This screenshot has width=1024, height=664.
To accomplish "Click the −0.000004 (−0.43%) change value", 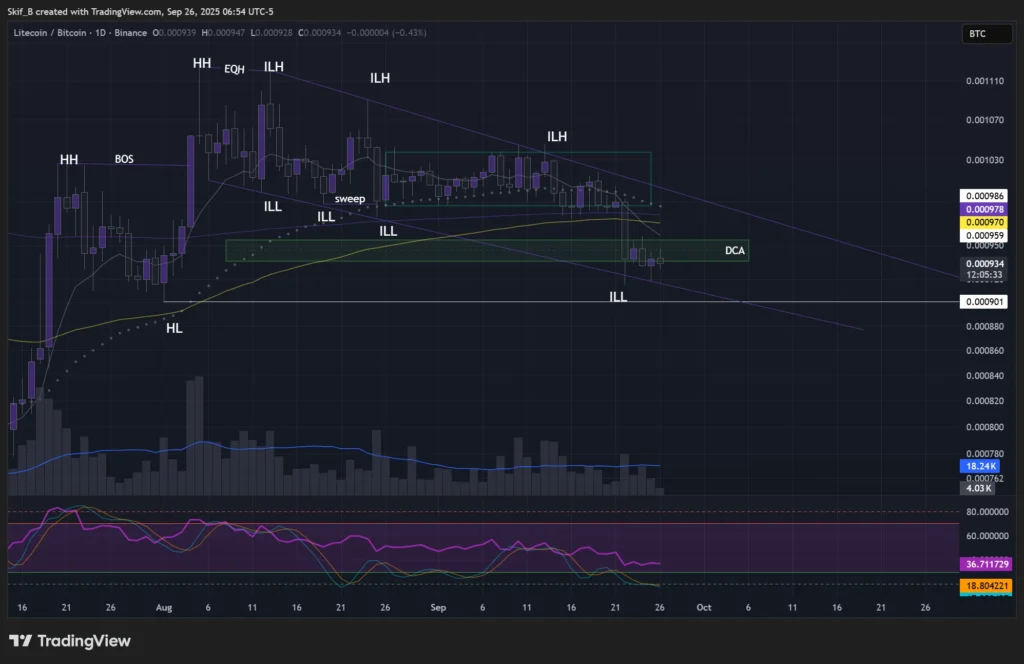I will tap(386, 33).
